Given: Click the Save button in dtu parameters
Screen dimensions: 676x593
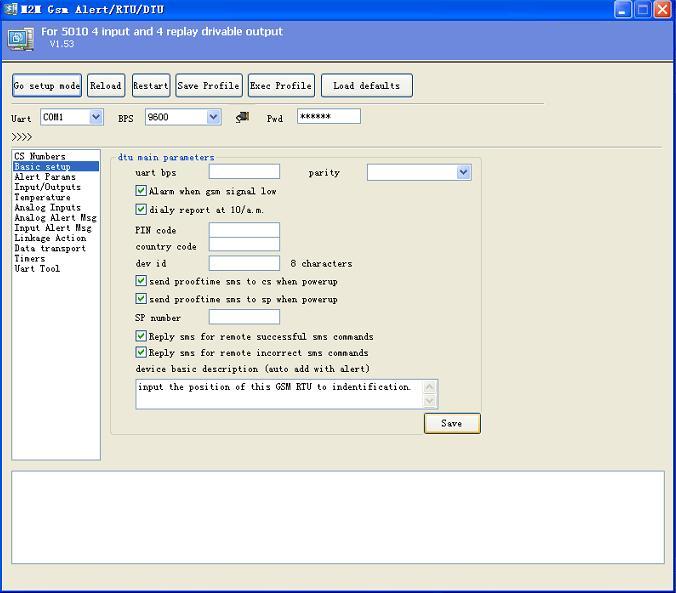Looking at the screenshot, I should [x=452, y=423].
